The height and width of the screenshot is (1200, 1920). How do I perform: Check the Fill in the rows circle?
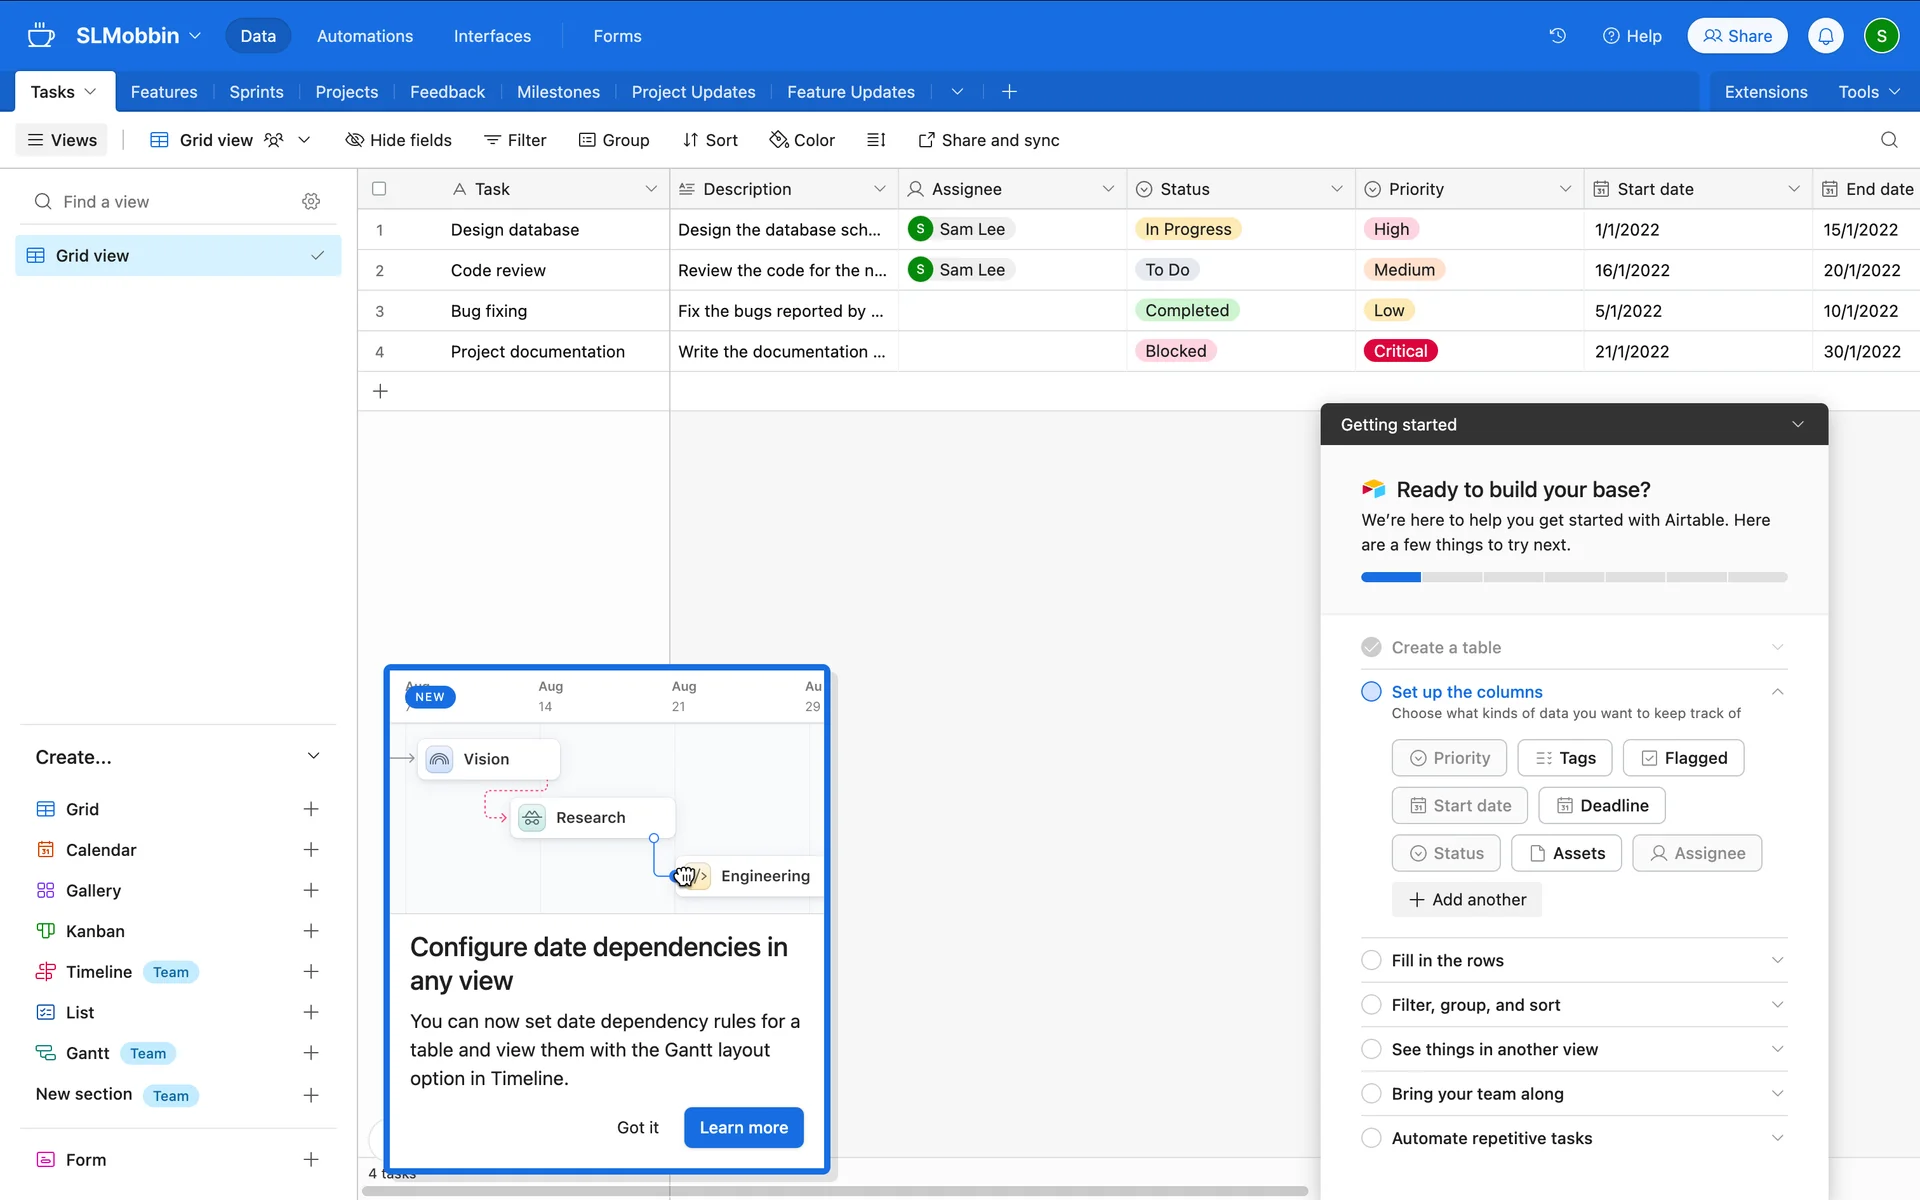1371,960
